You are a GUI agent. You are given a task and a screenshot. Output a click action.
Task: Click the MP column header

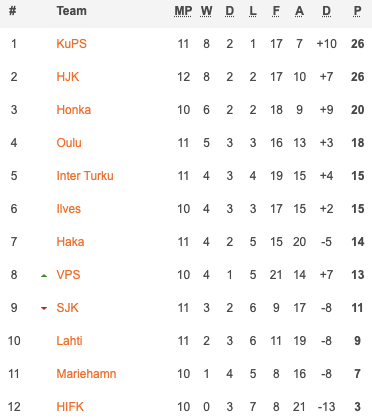click(x=183, y=11)
